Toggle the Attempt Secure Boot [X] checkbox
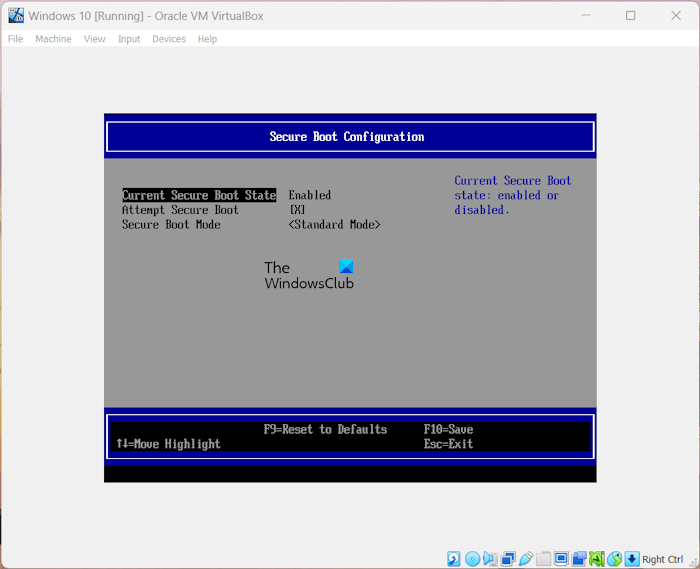The image size is (700, 569). 297,210
